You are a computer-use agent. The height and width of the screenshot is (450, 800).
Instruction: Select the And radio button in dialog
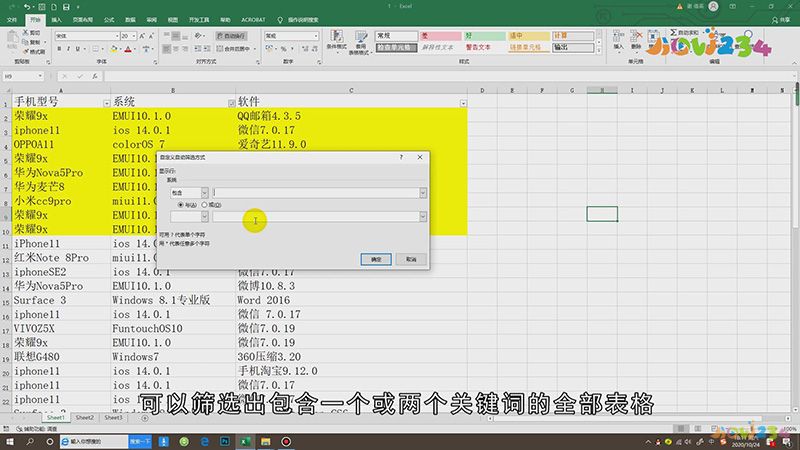click(x=181, y=205)
